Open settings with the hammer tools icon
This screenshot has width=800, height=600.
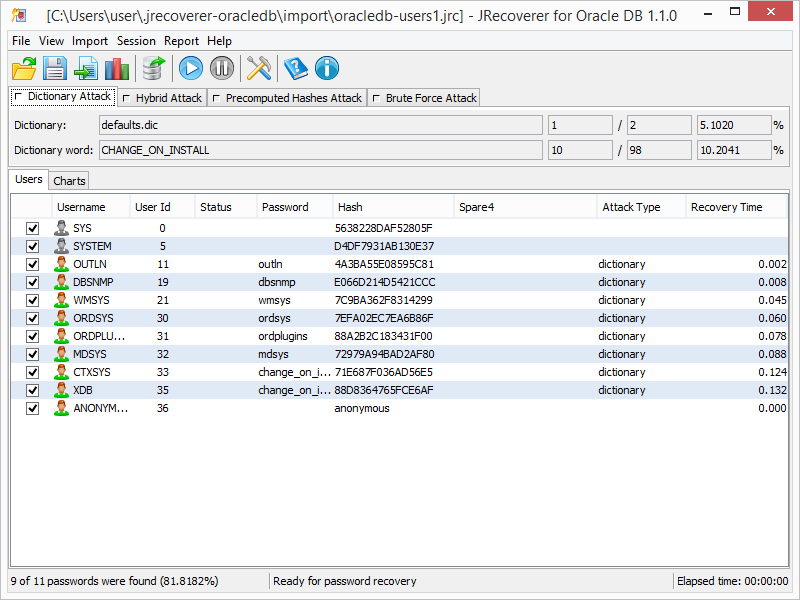point(259,68)
